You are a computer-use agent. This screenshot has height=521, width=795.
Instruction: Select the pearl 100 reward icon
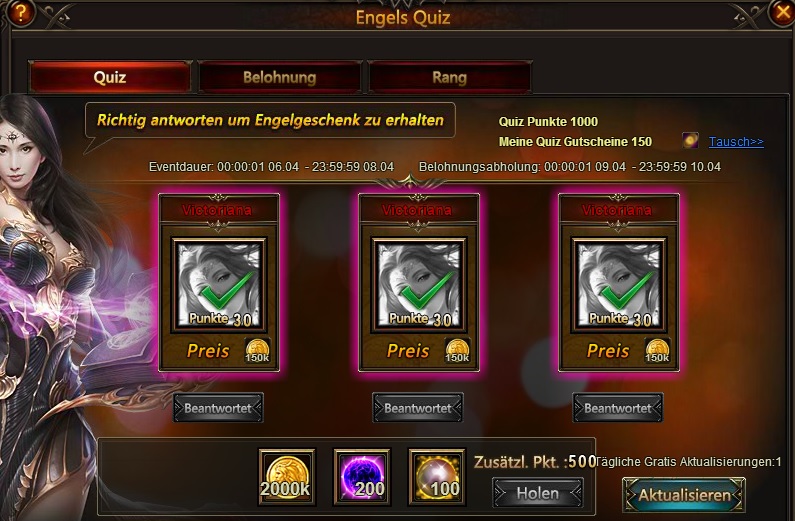437,477
